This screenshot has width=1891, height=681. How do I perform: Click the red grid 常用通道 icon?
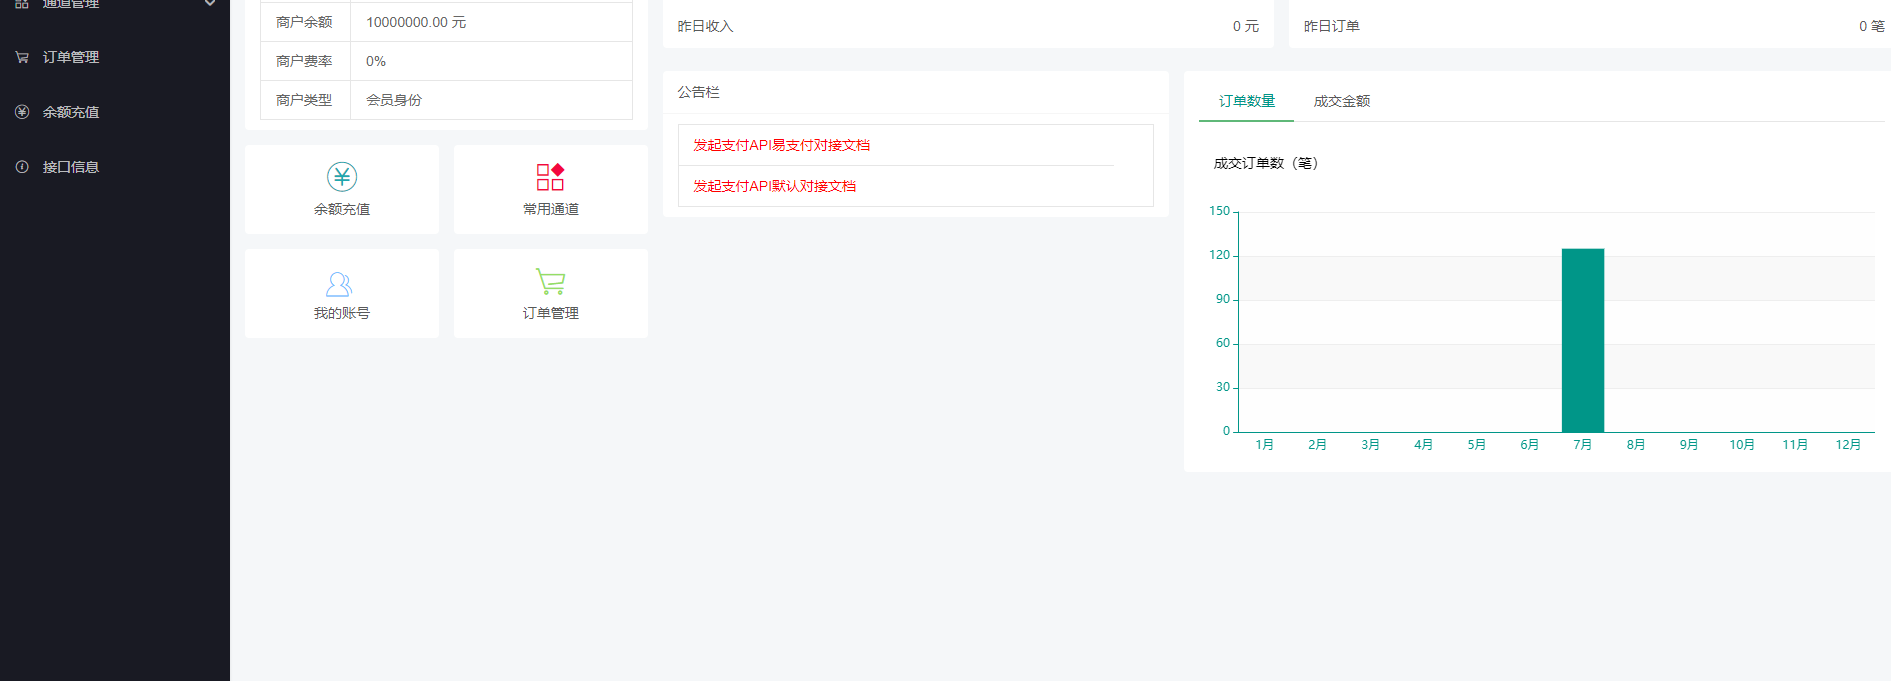550,177
